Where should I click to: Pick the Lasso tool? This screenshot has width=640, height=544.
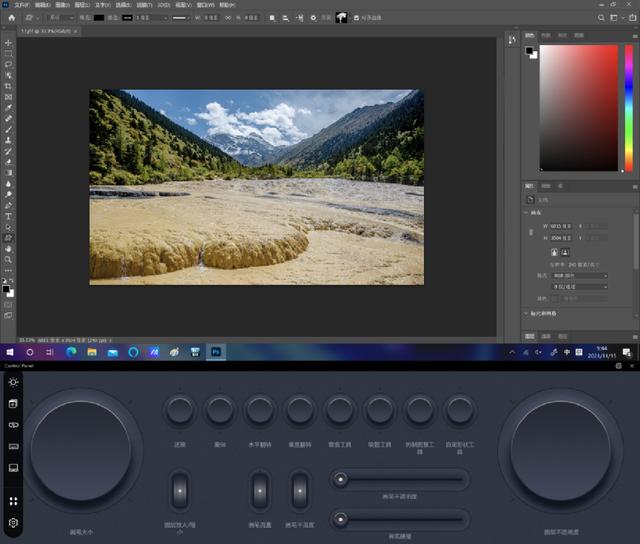(9, 64)
